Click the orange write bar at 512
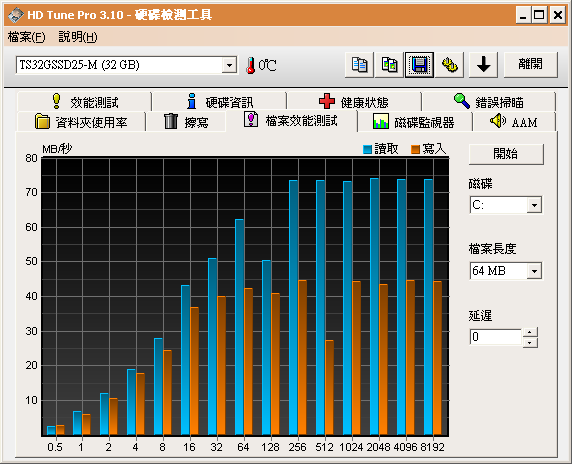Viewport: 572px width, 464px height. (329, 387)
